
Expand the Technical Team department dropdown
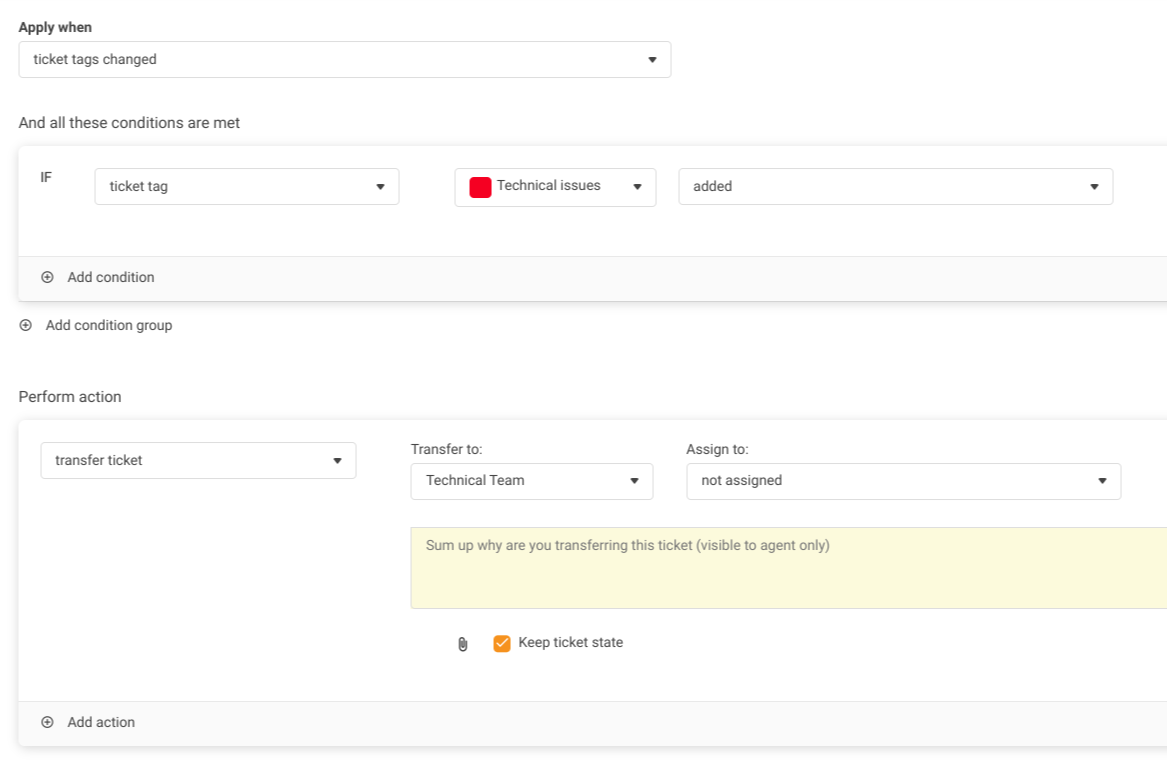click(531, 481)
